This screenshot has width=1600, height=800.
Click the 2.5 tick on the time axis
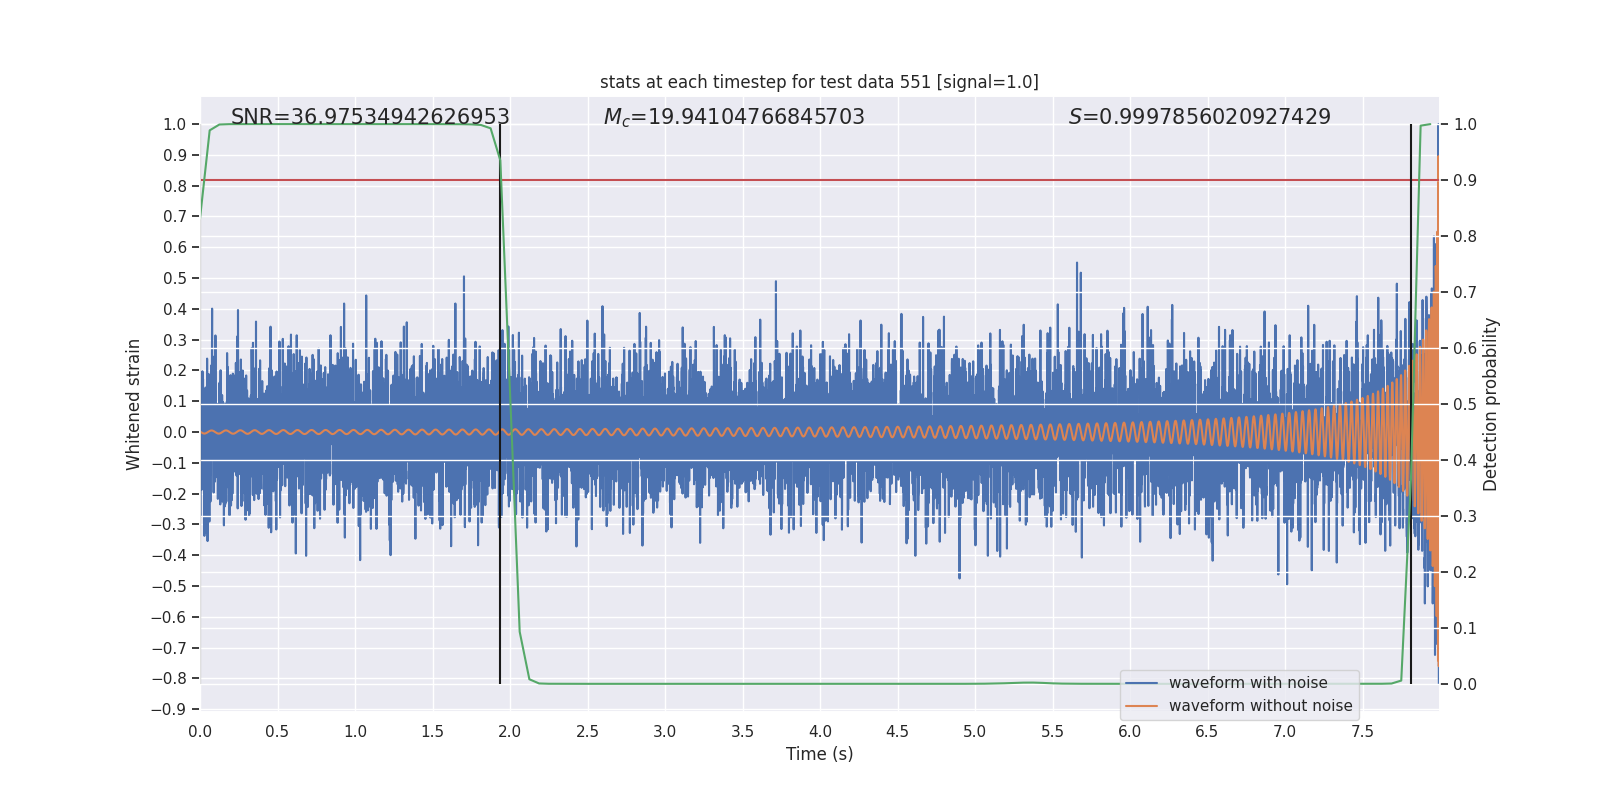point(587,731)
